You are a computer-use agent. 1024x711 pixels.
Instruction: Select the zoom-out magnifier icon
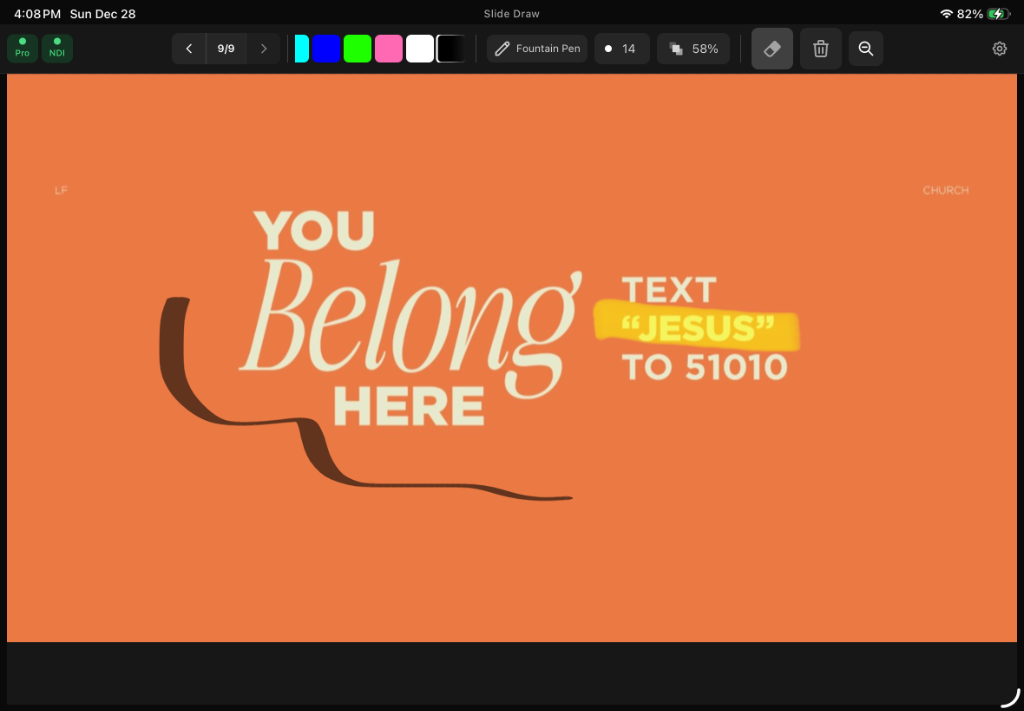pyautogui.click(x=866, y=48)
